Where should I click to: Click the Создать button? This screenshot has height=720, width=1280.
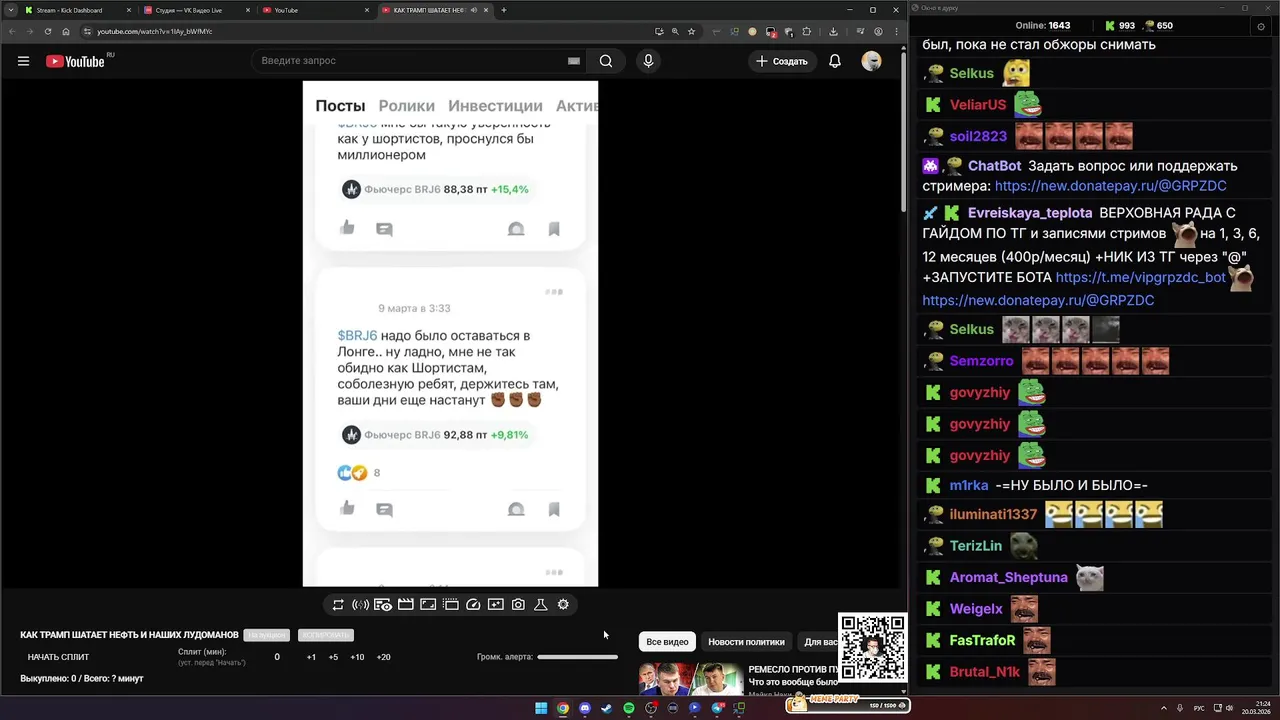(x=781, y=61)
